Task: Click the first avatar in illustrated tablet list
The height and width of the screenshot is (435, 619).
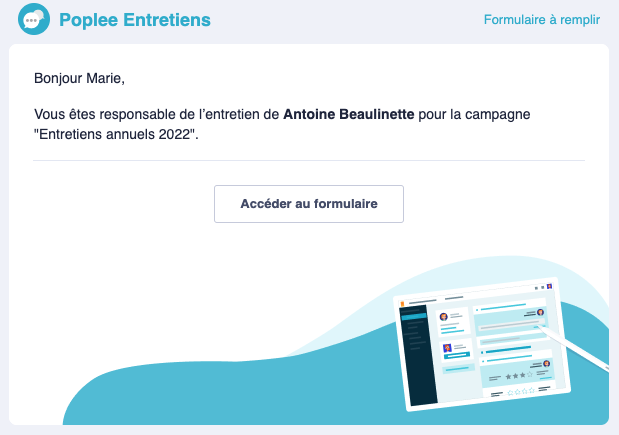Action: point(444,317)
